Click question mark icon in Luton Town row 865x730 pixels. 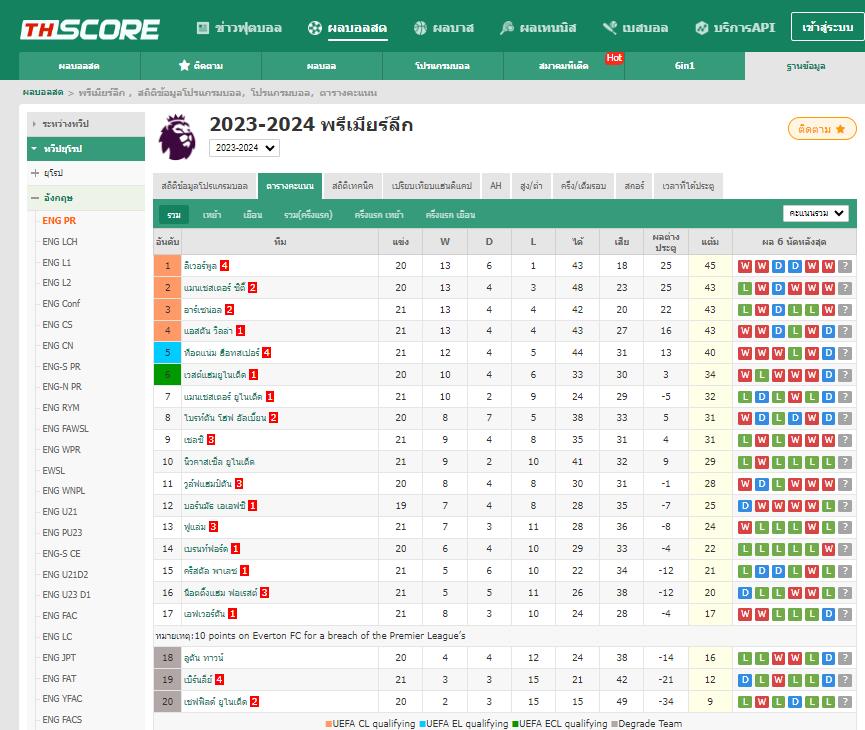tap(845, 658)
